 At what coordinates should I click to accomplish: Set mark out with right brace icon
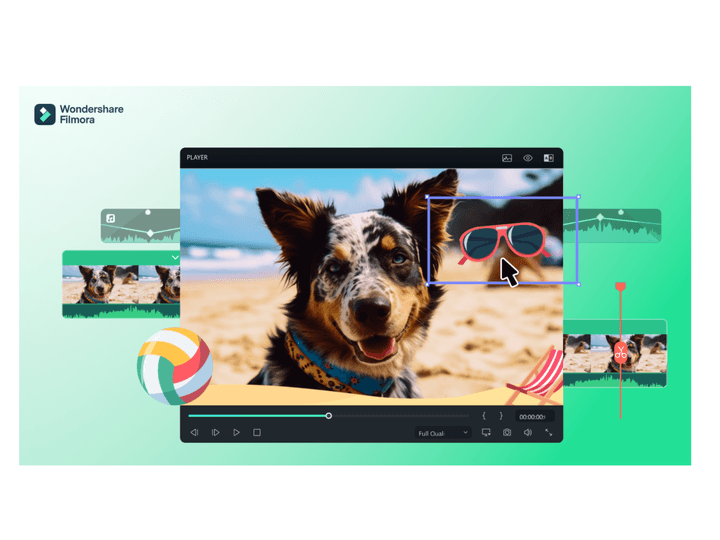[501, 416]
